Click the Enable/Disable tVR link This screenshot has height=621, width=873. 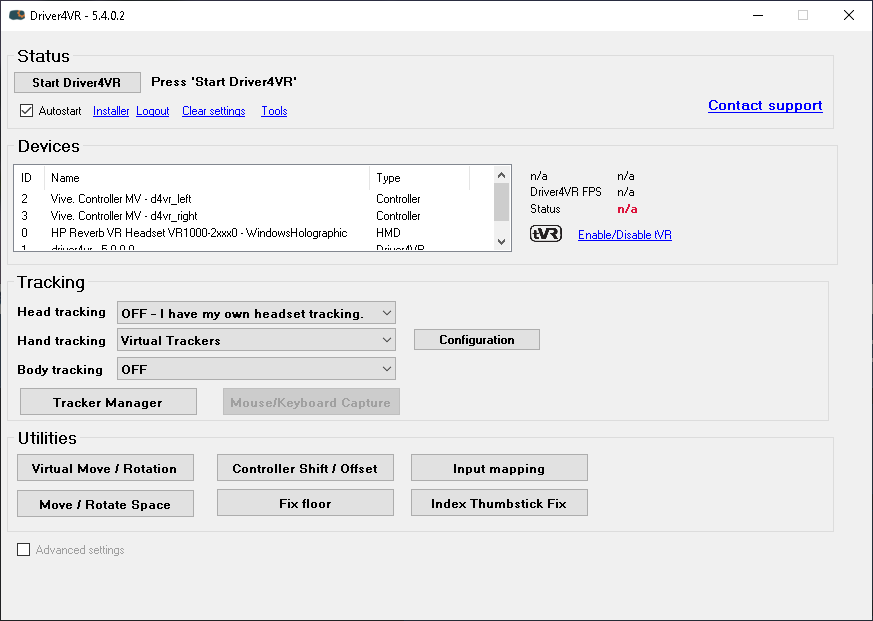click(x=624, y=235)
